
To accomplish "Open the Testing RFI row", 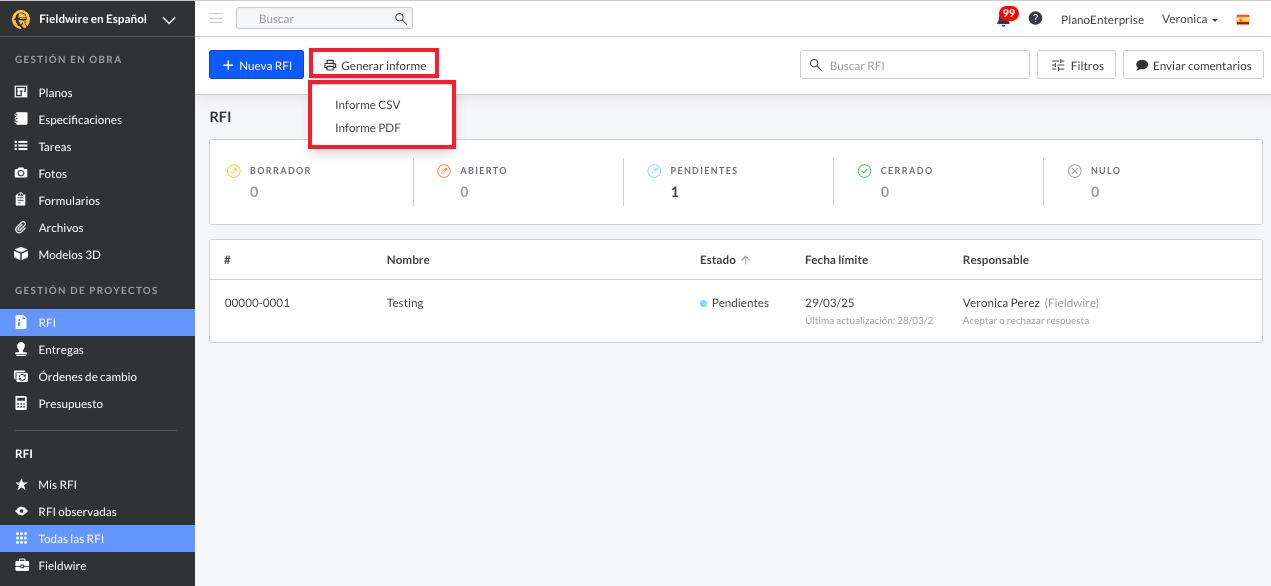I will coord(405,303).
